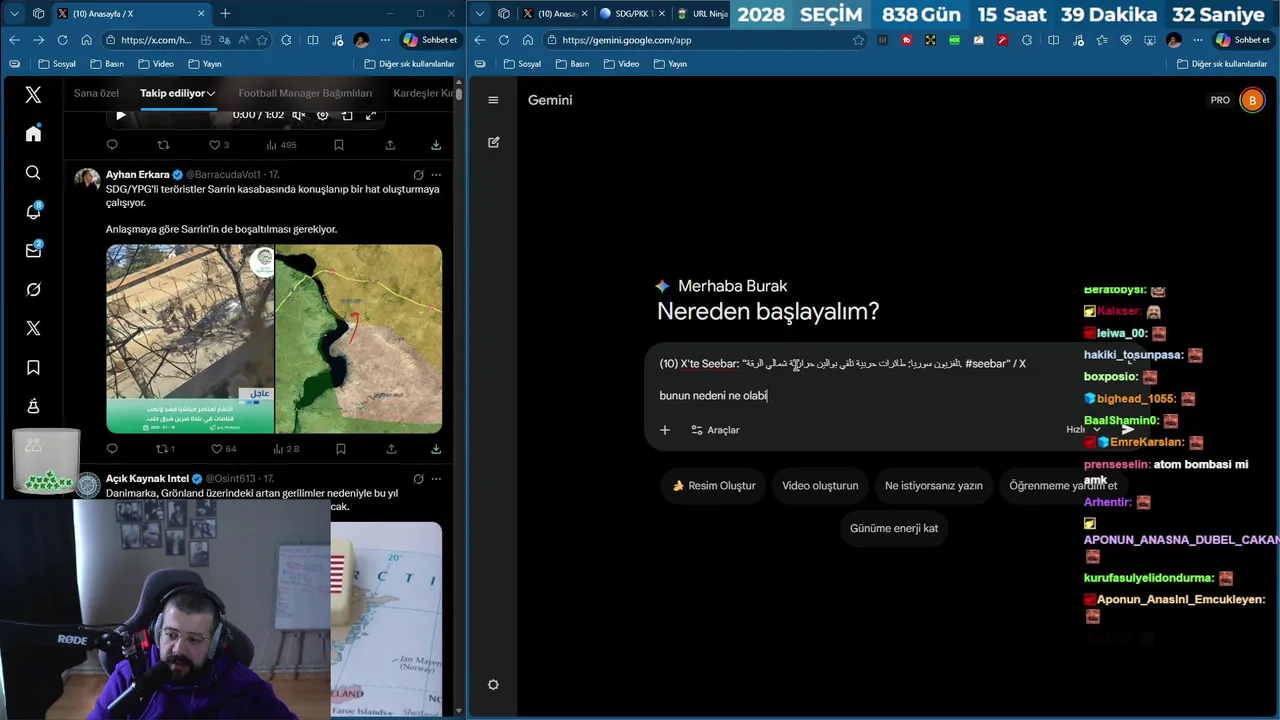The height and width of the screenshot is (720, 1280).
Task: Open X home from the sidebar house icon
Action: coord(33,134)
